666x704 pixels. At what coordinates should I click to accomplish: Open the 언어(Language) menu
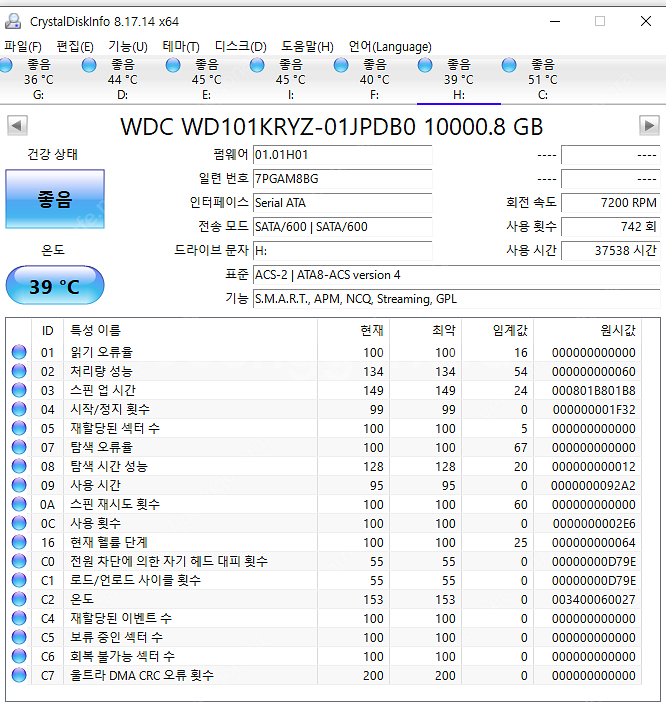tap(390, 47)
